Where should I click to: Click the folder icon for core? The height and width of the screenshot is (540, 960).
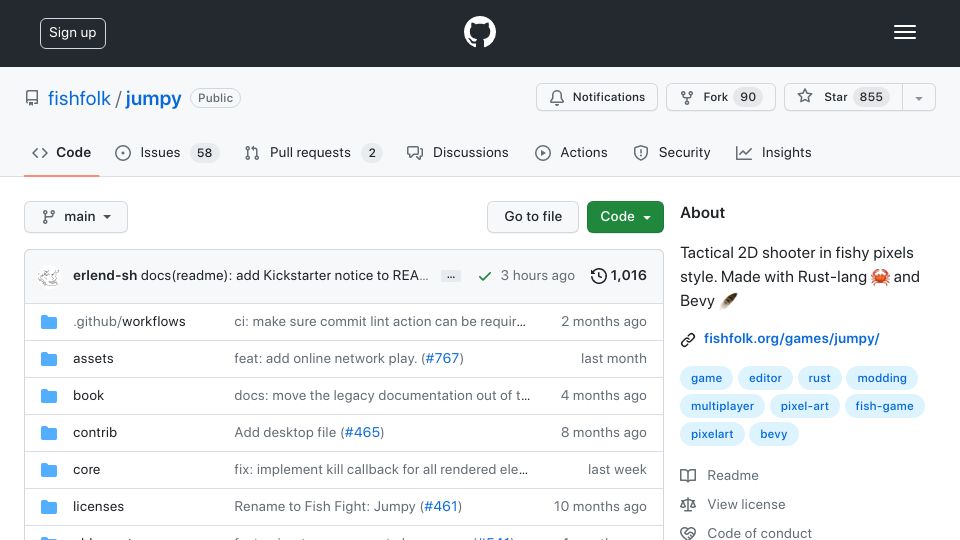coord(49,470)
